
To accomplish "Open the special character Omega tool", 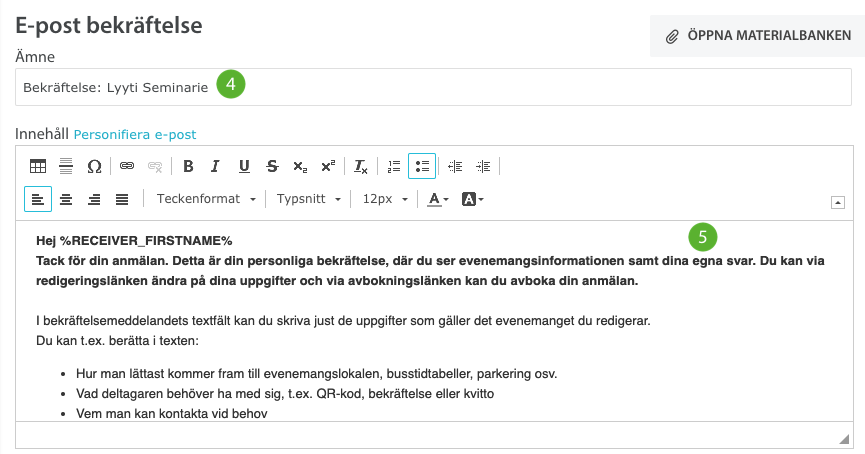I will pyautogui.click(x=94, y=166).
